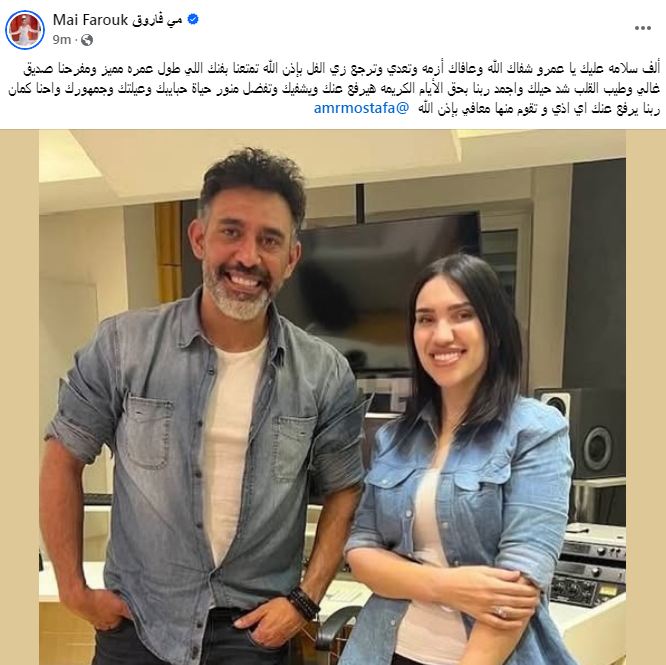666x665 pixels.
Task: Click the last line of the post text
Action: click(x=487, y=109)
